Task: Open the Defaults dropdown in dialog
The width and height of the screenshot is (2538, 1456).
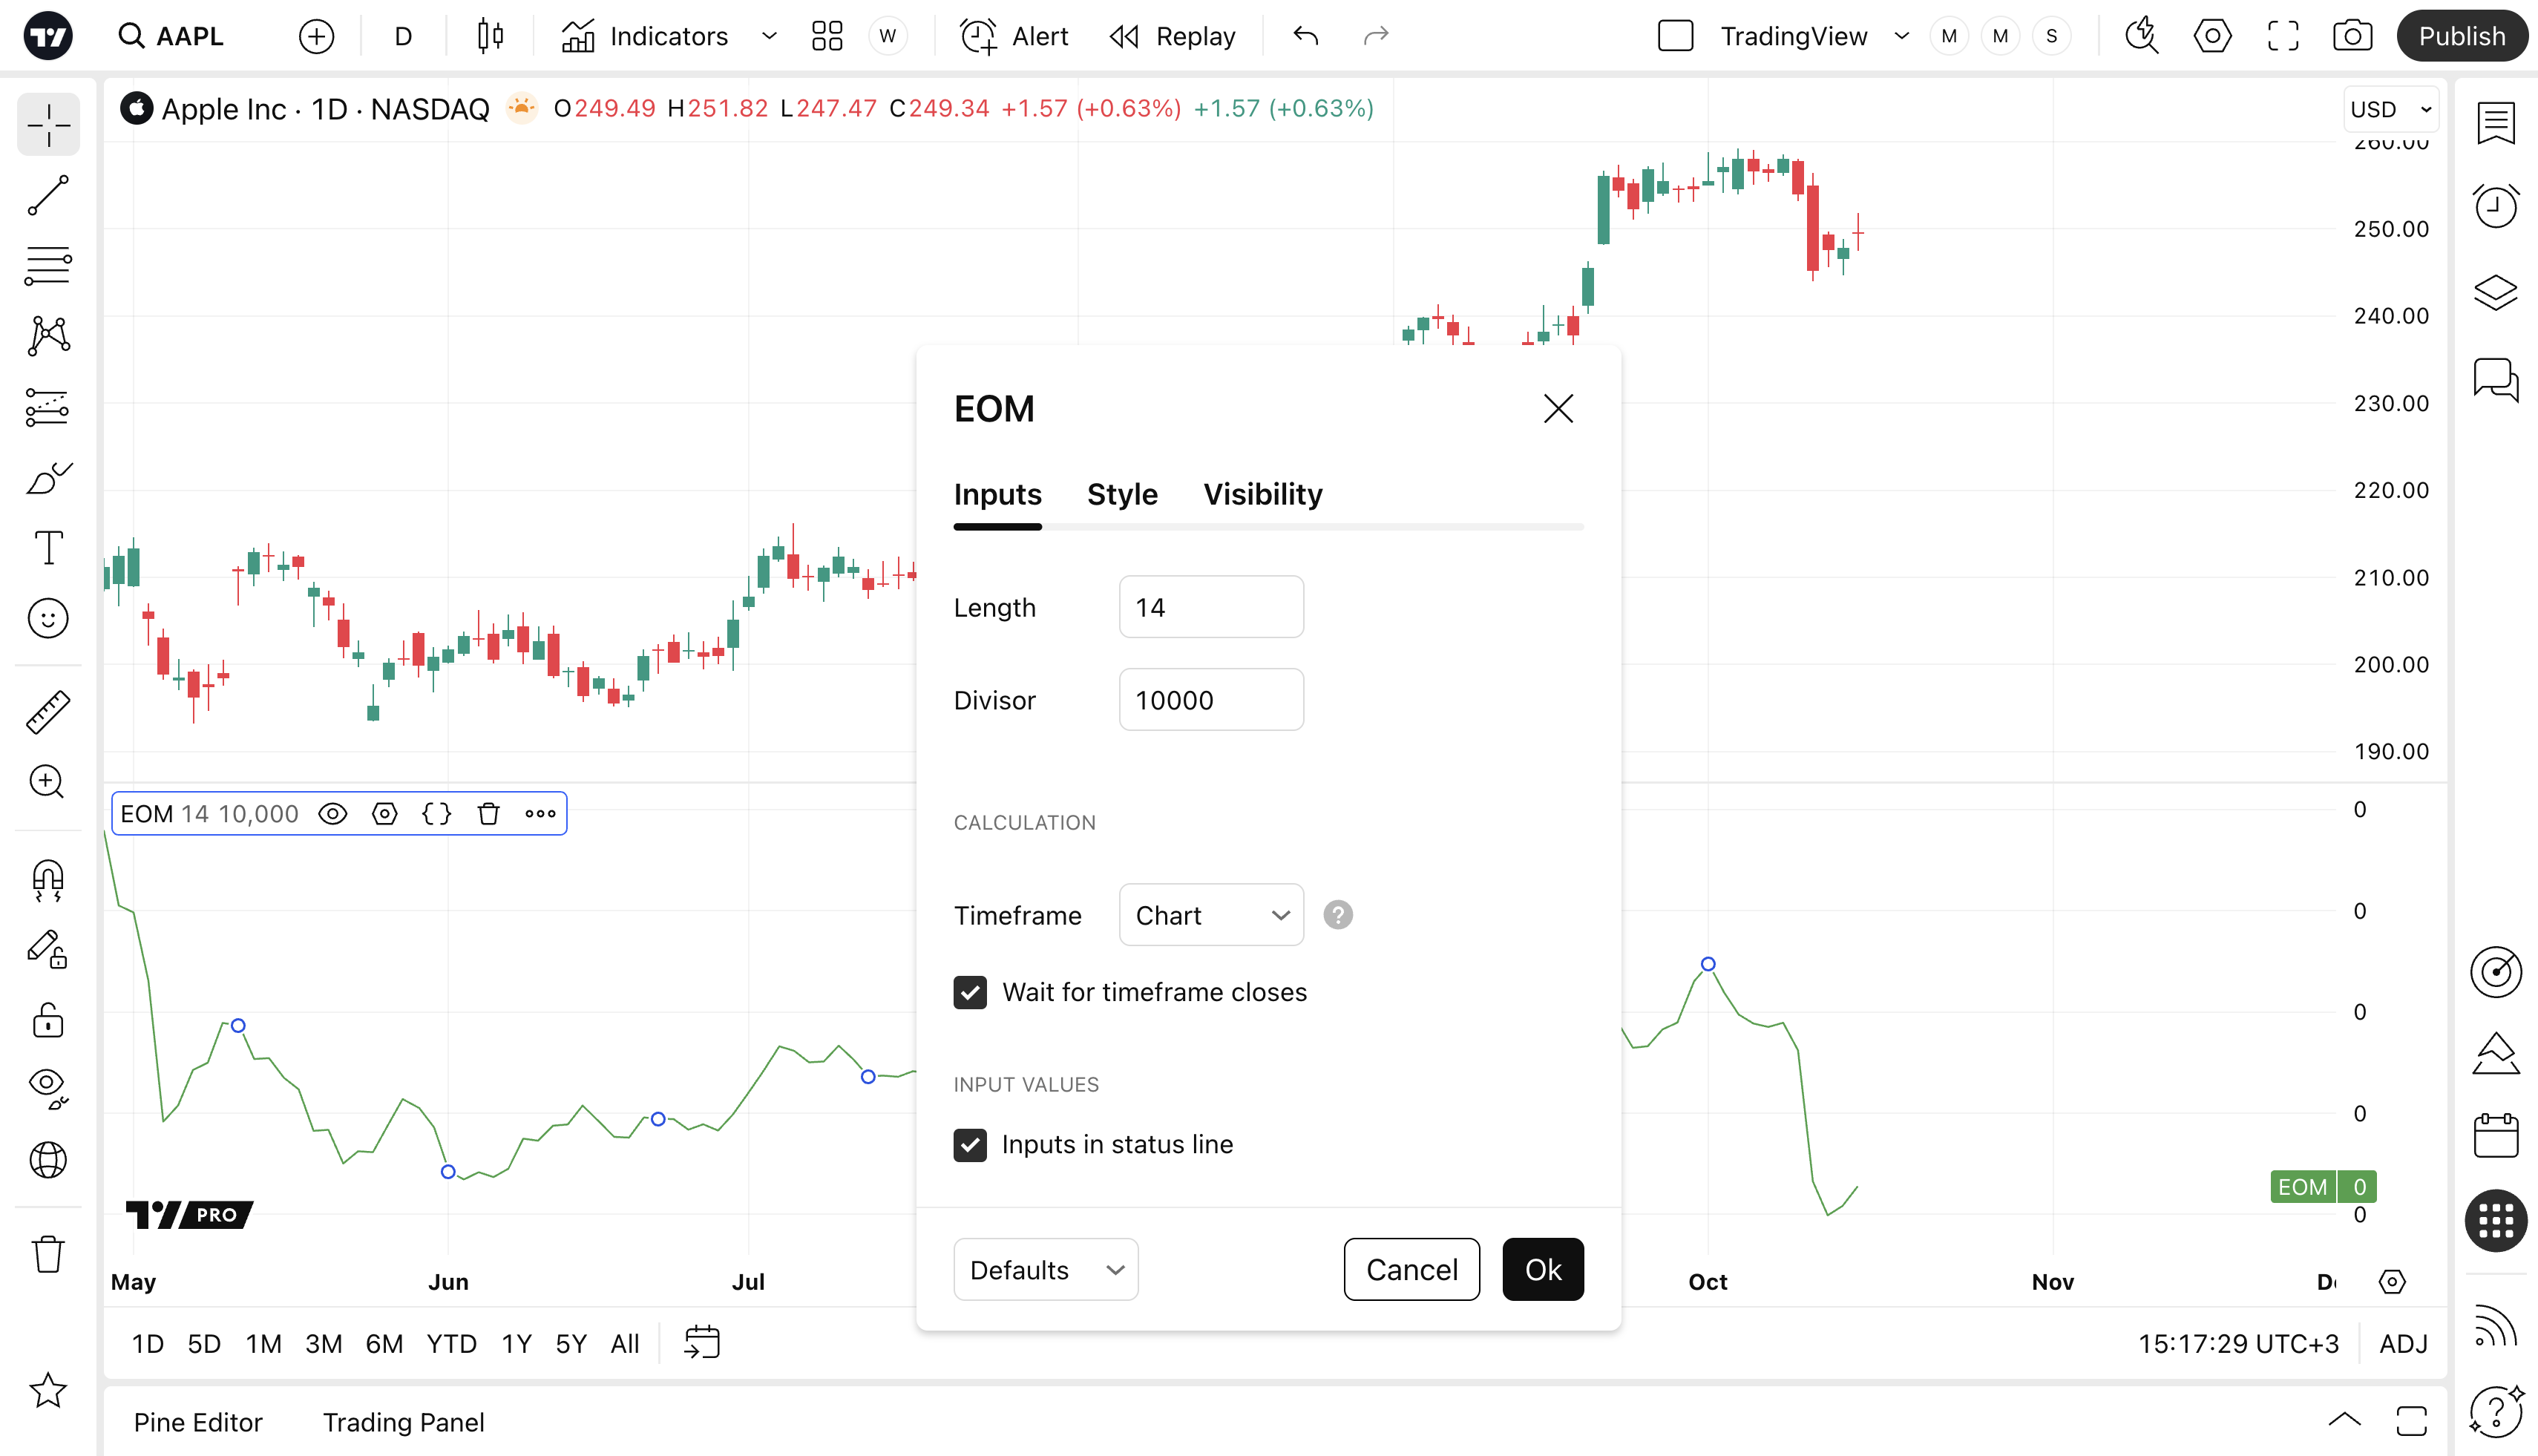Action: click(x=1045, y=1270)
